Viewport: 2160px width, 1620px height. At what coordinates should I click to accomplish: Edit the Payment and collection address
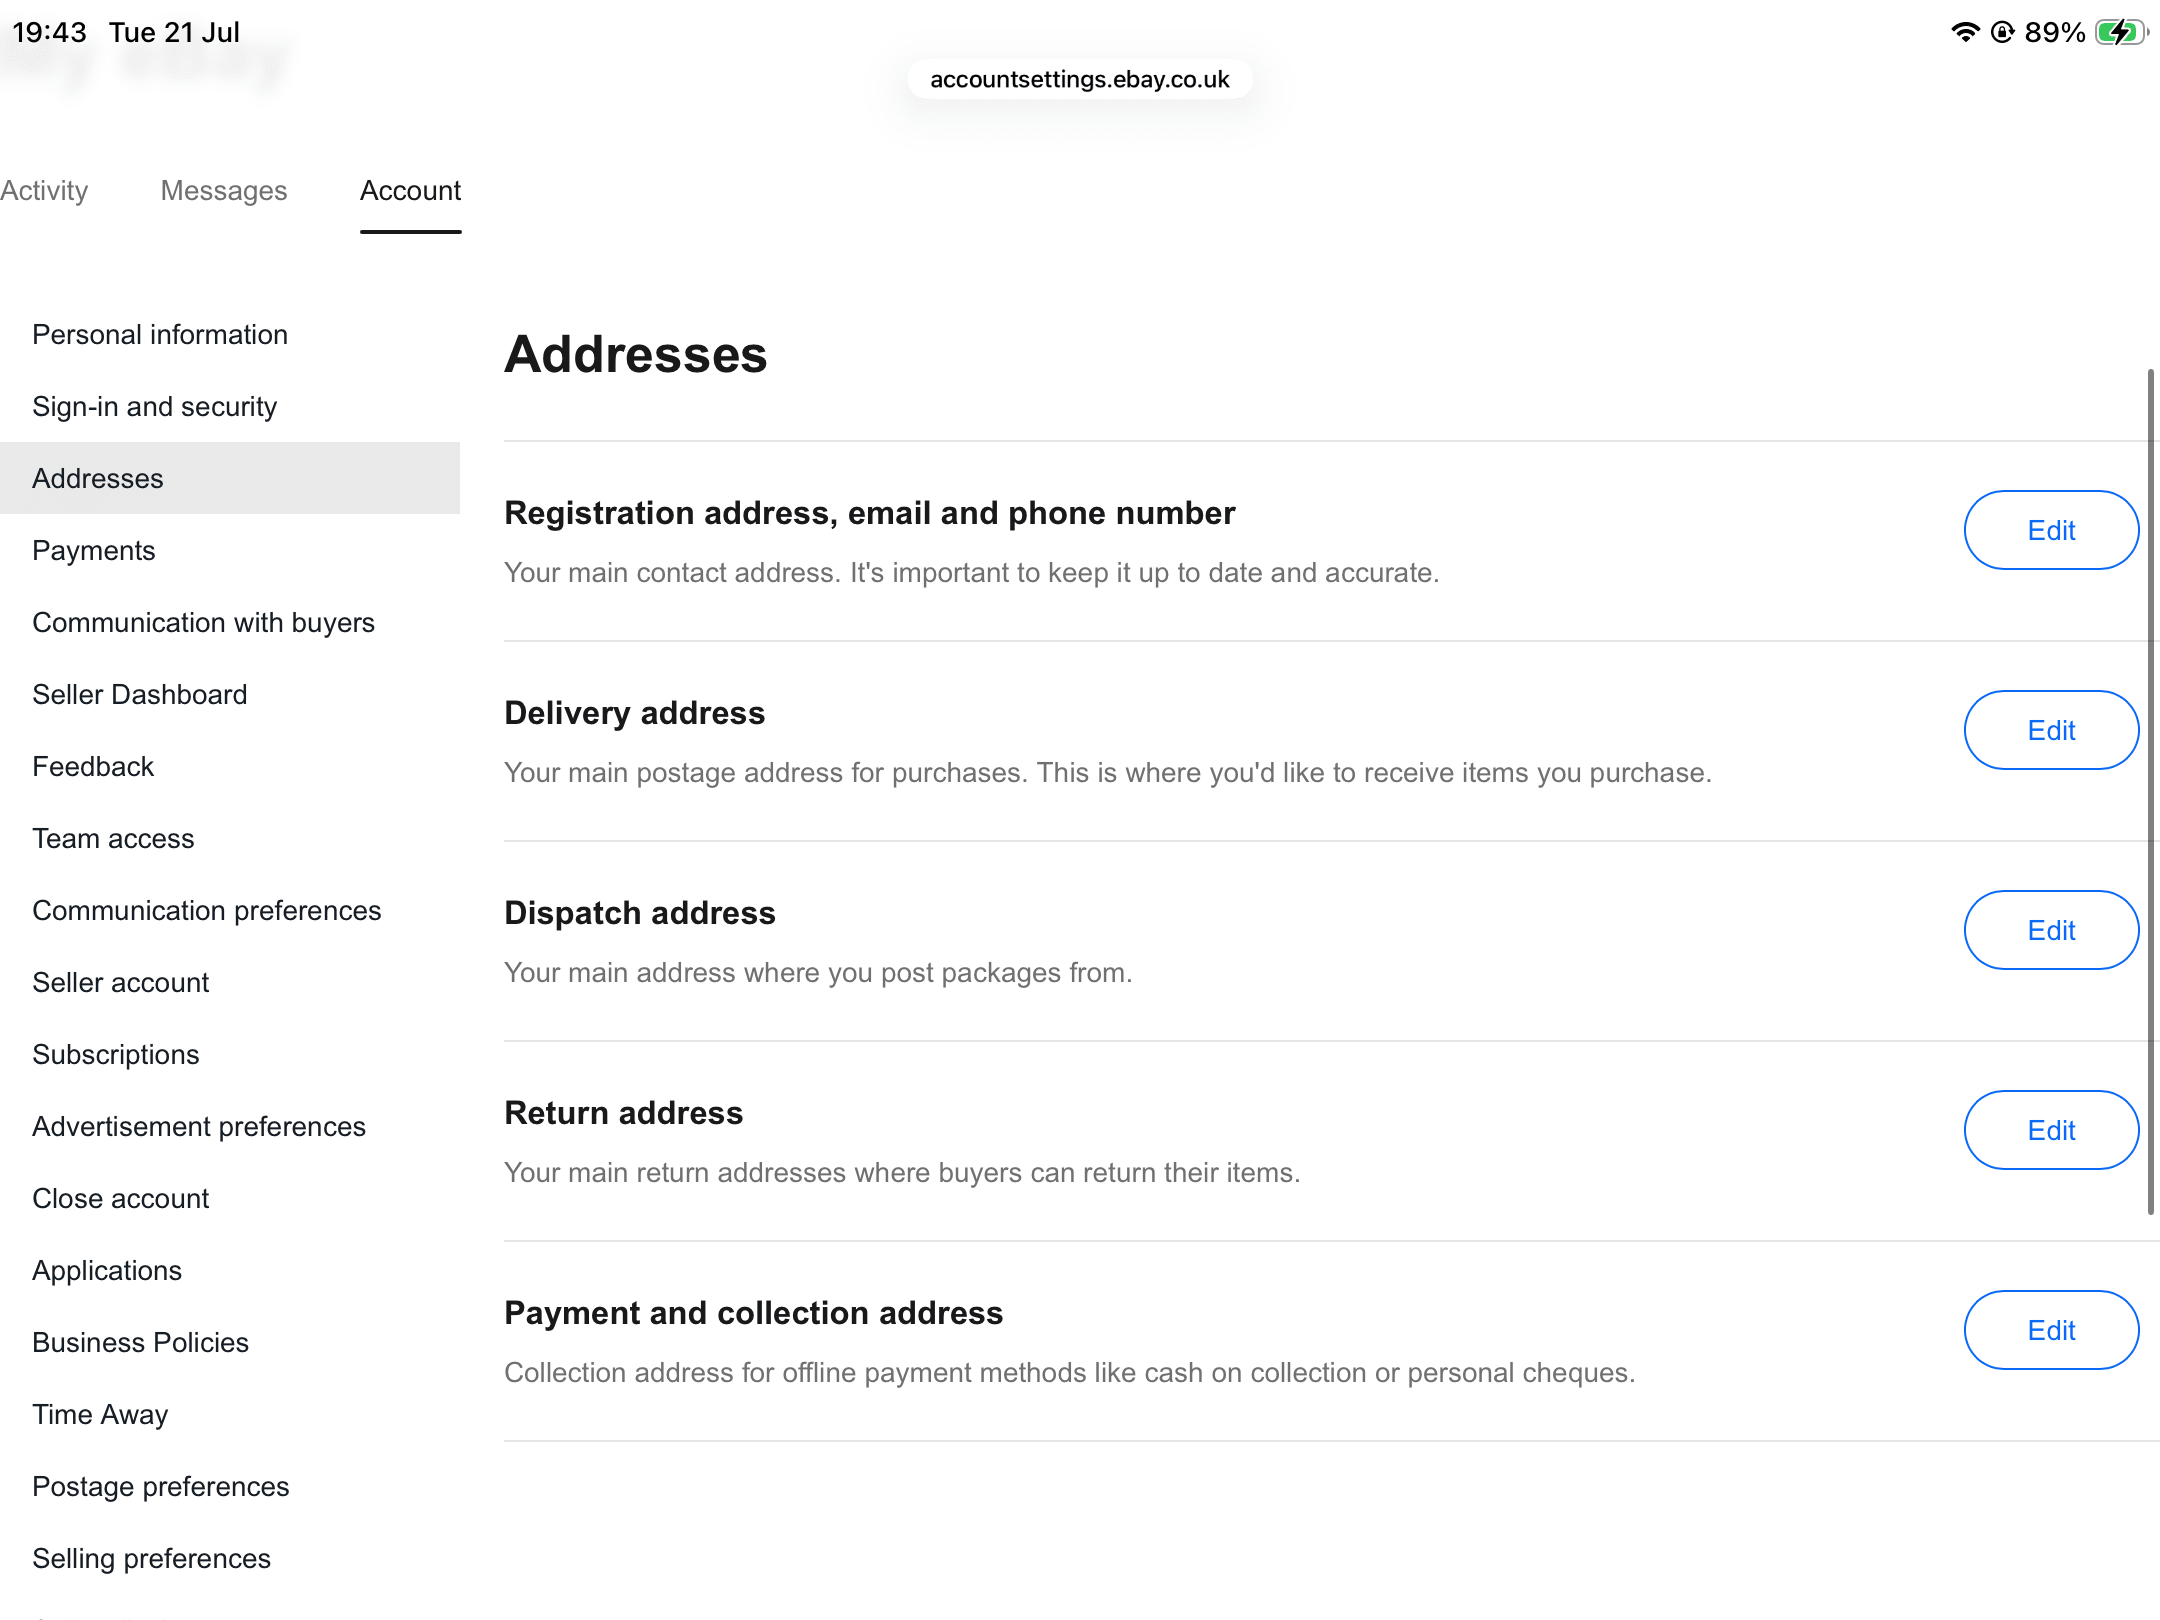tap(2051, 1330)
